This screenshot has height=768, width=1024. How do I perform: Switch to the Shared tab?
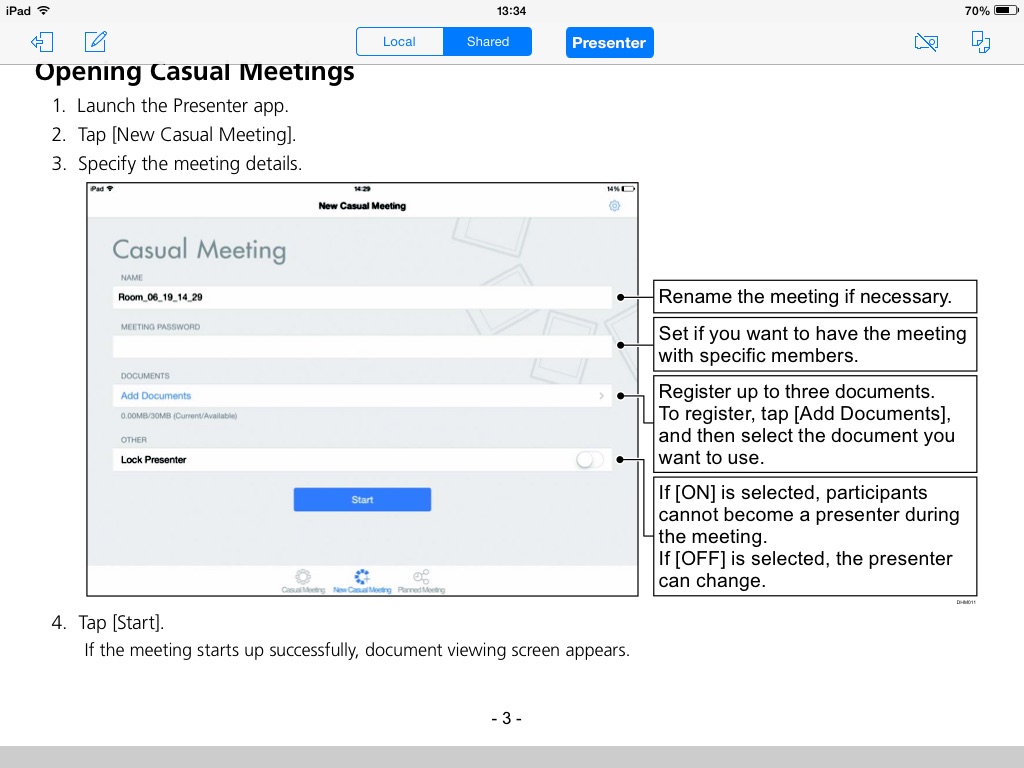[x=488, y=42]
